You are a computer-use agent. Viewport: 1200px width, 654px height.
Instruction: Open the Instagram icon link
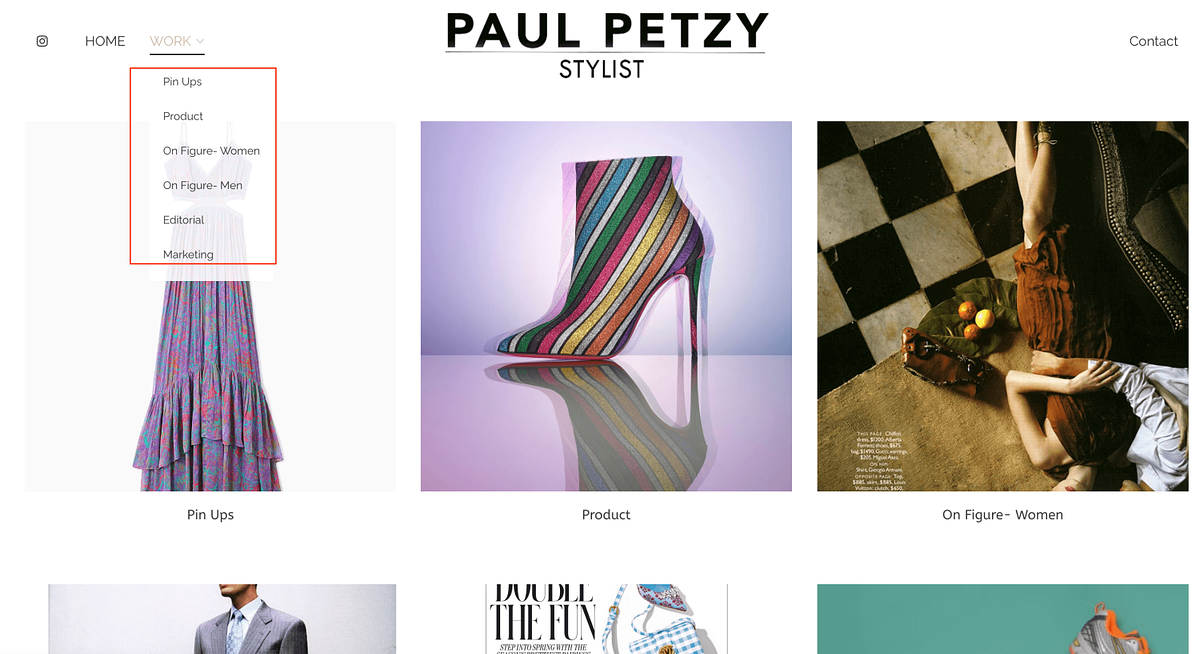click(42, 41)
